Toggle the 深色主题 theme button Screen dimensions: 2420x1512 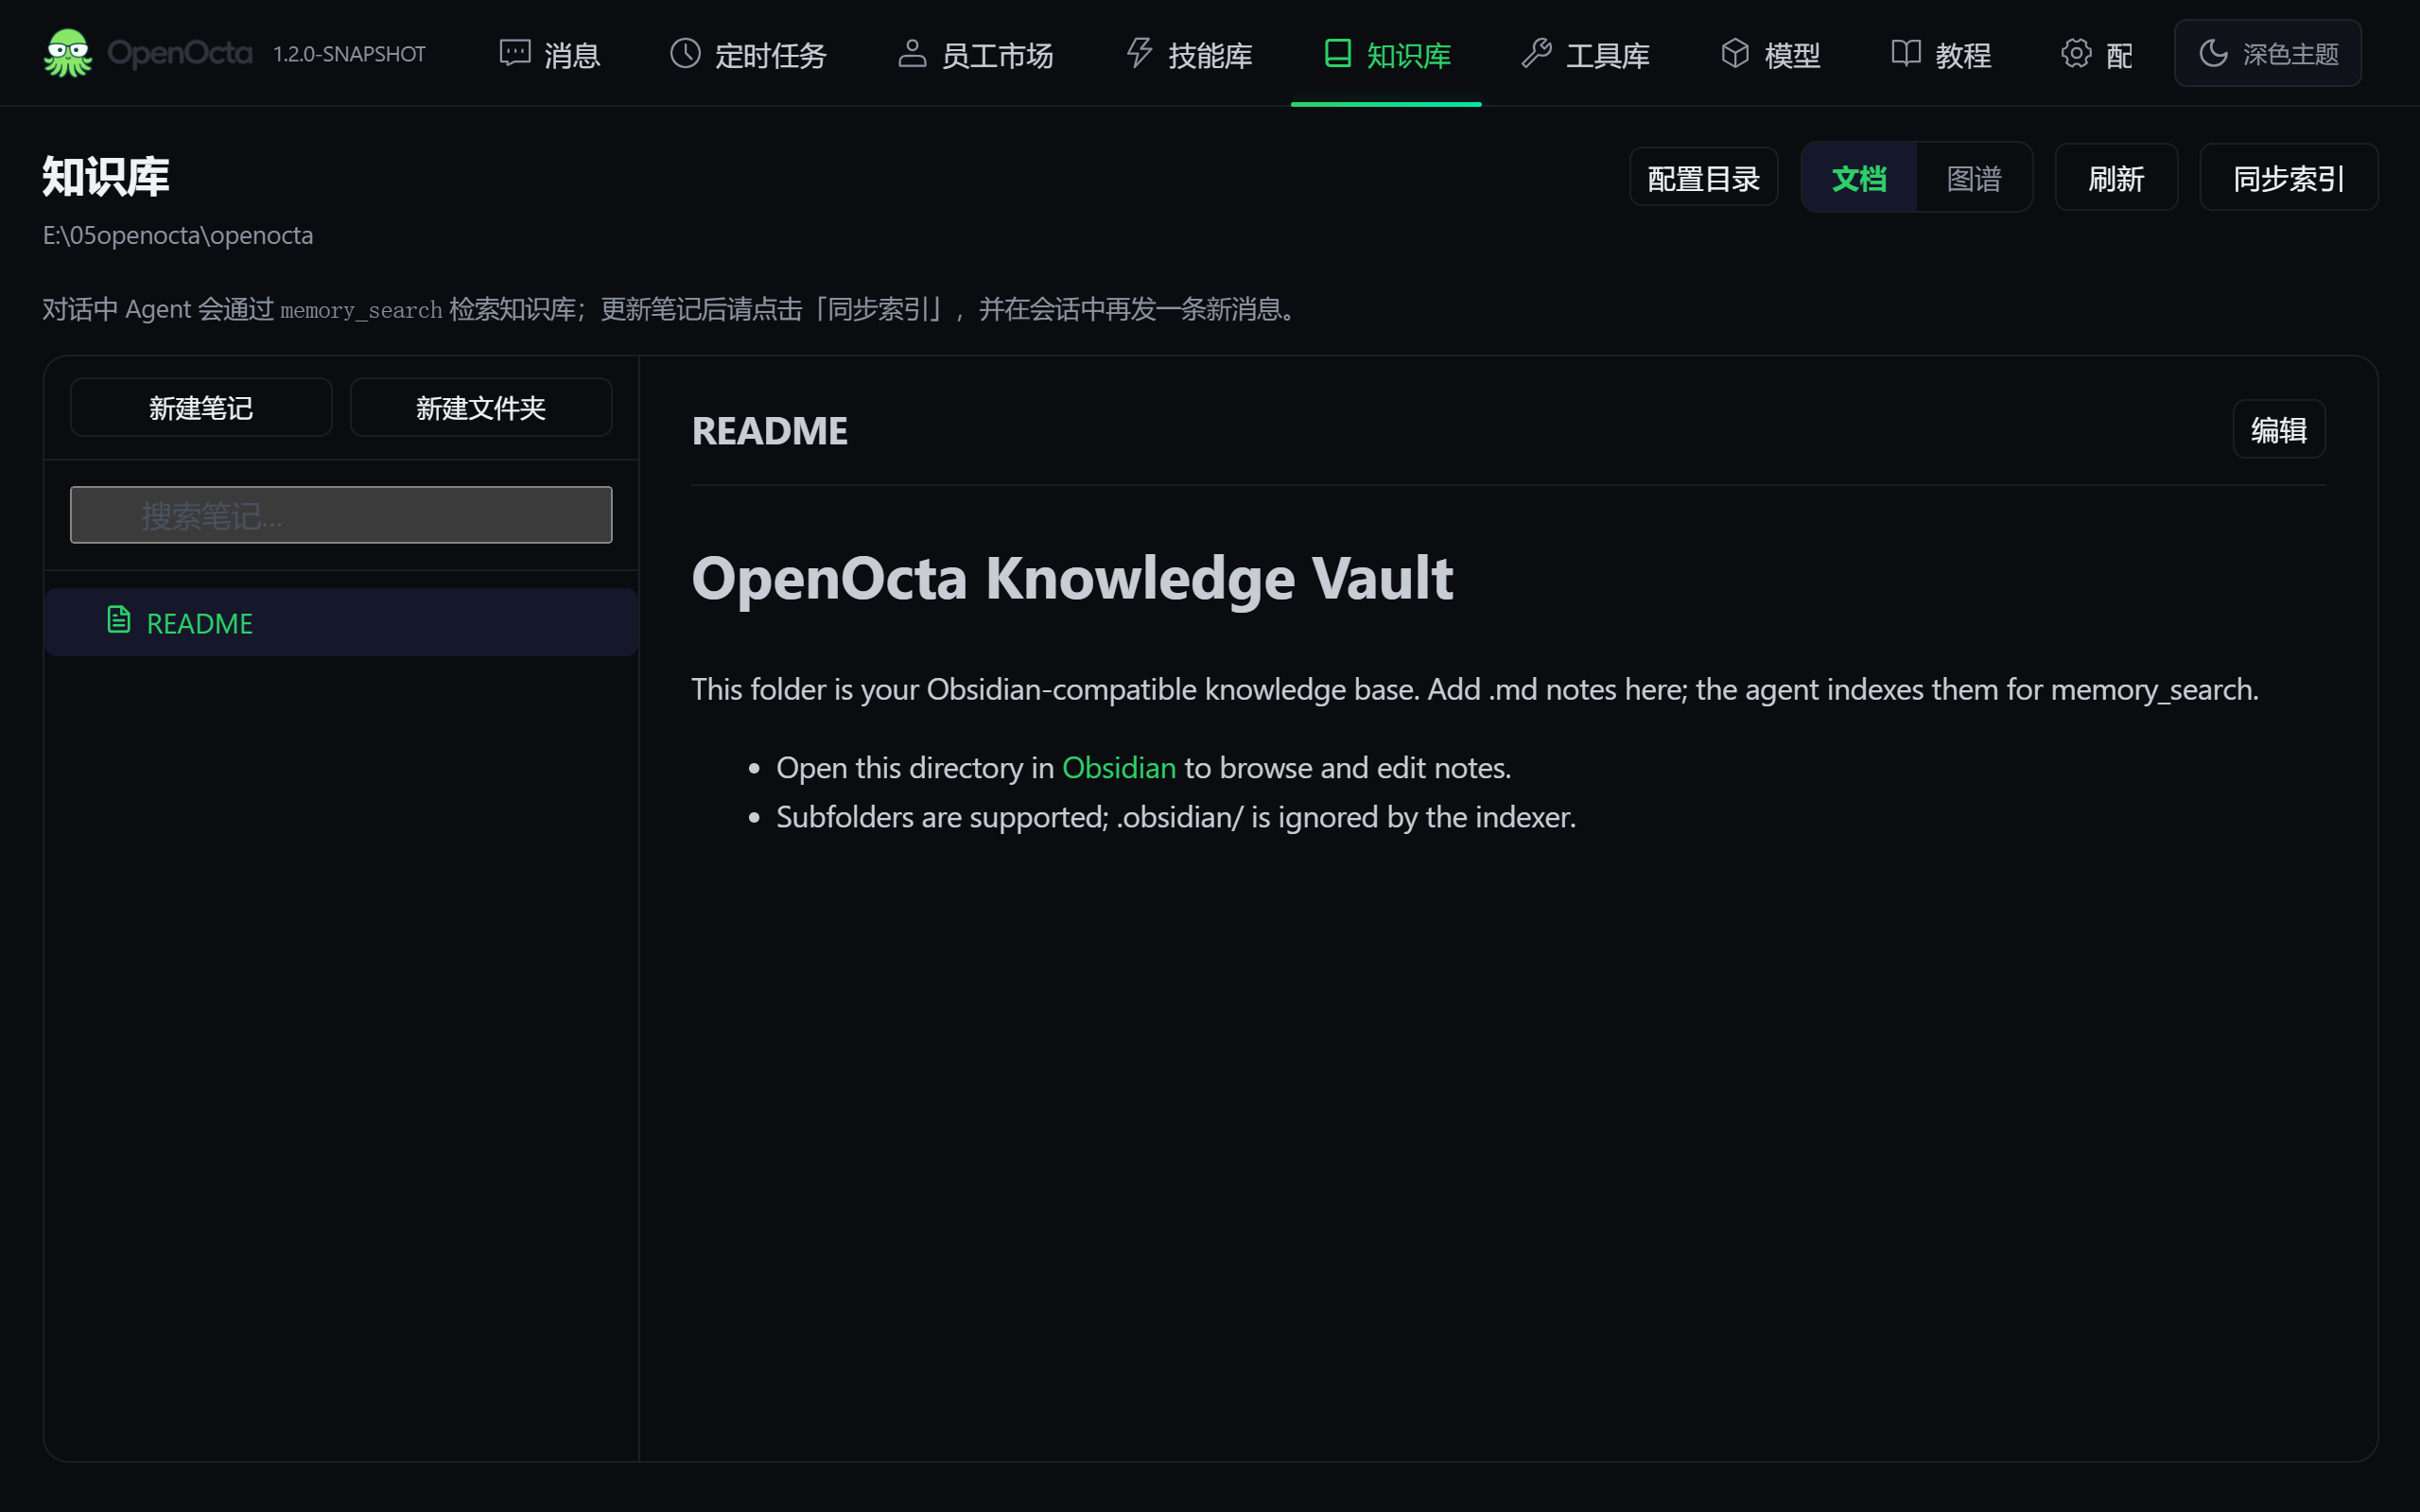click(x=2267, y=53)
